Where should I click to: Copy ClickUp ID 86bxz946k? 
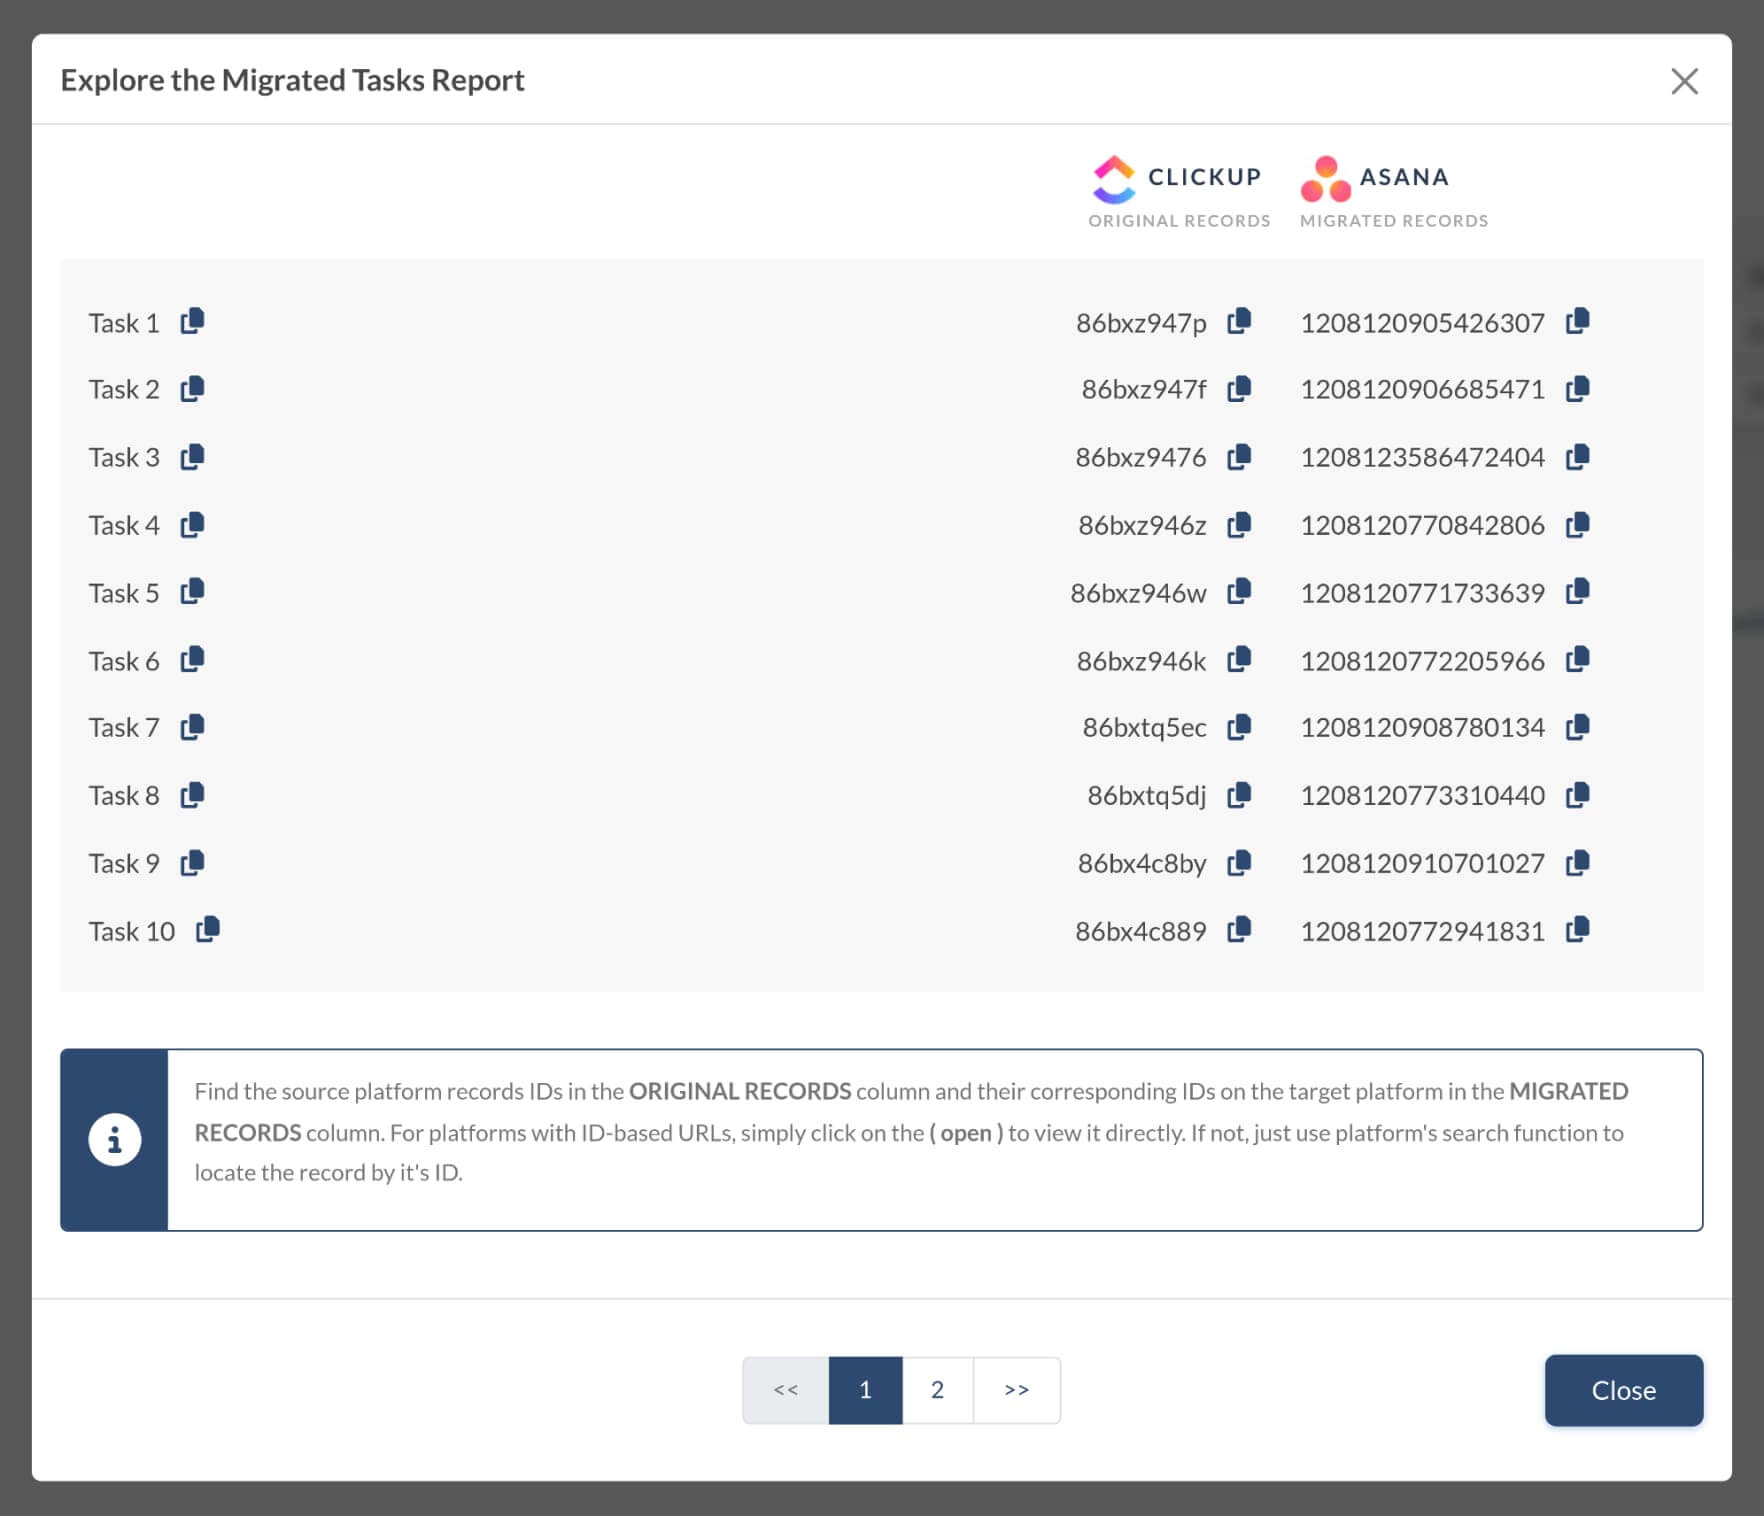(x=1239, y=659)
